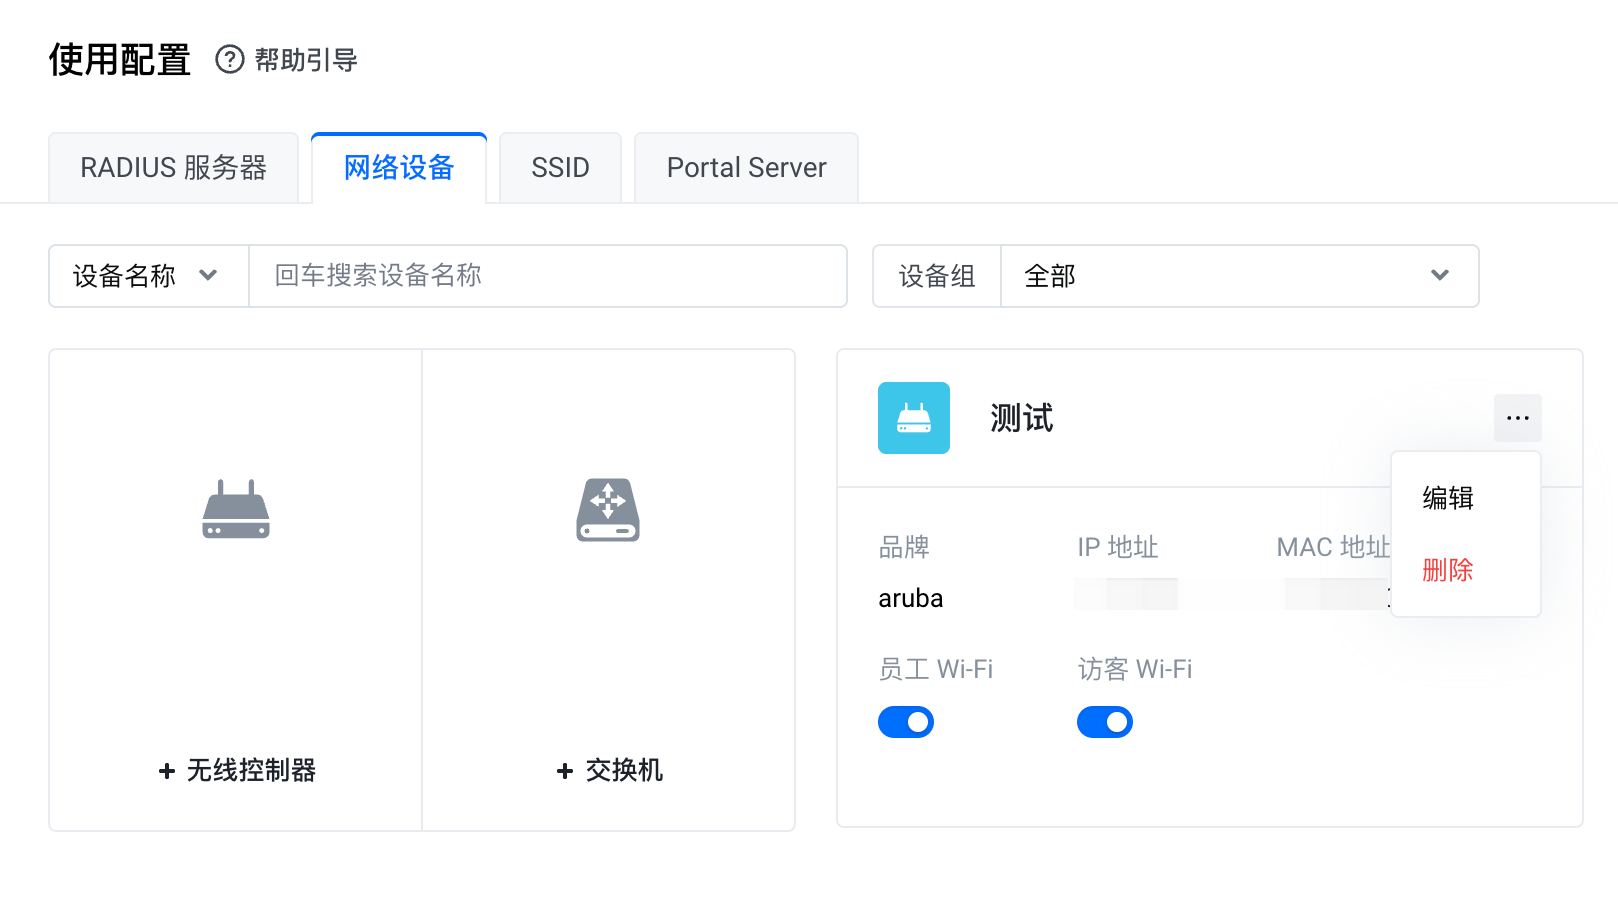
Task: Open the 帮助引导 help guide link
Action: (x=306, y=60)
